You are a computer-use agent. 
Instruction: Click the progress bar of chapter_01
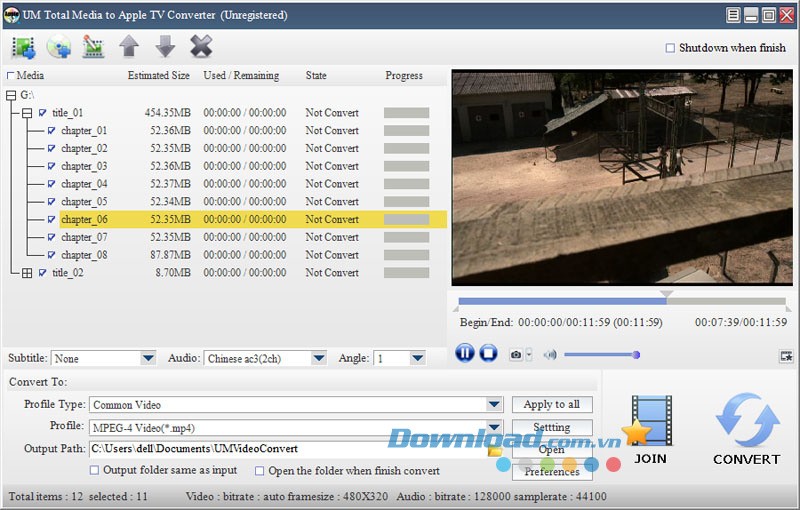click(406, 131)
